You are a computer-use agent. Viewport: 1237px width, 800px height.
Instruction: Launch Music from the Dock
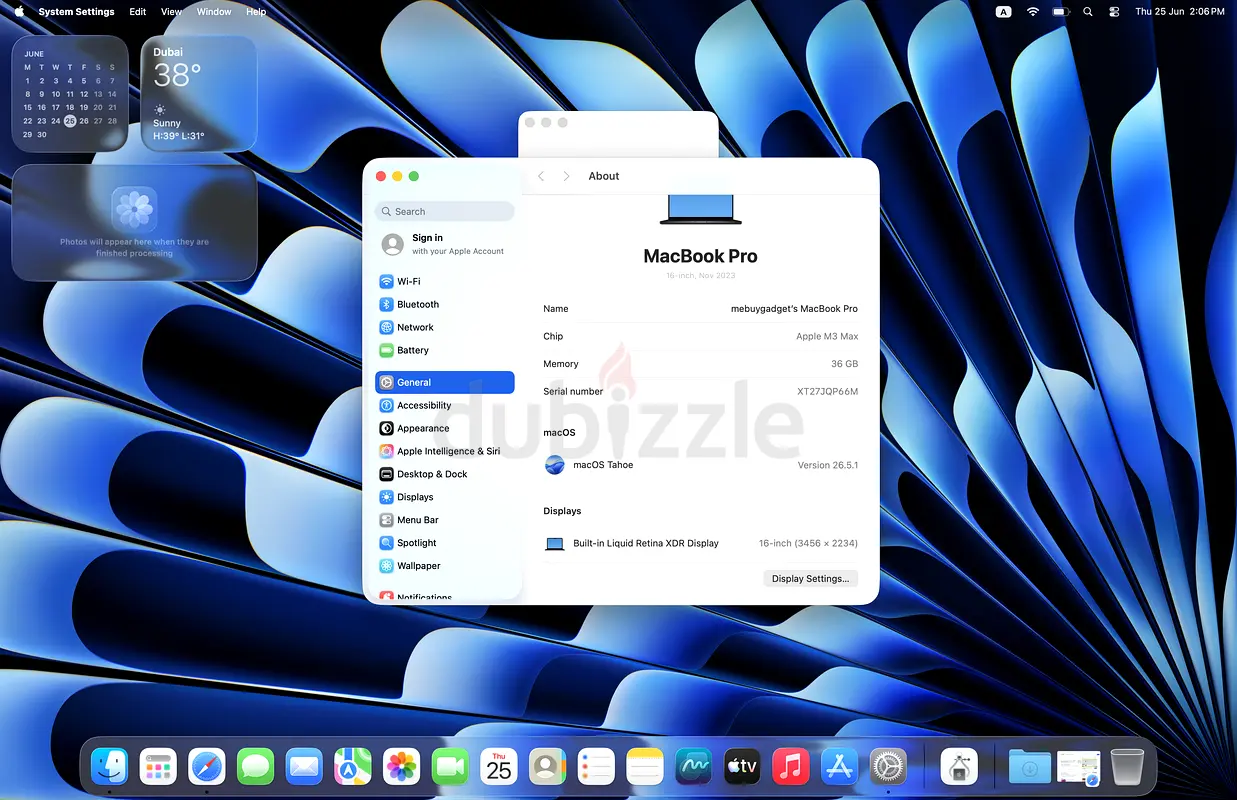pos(791,767)
